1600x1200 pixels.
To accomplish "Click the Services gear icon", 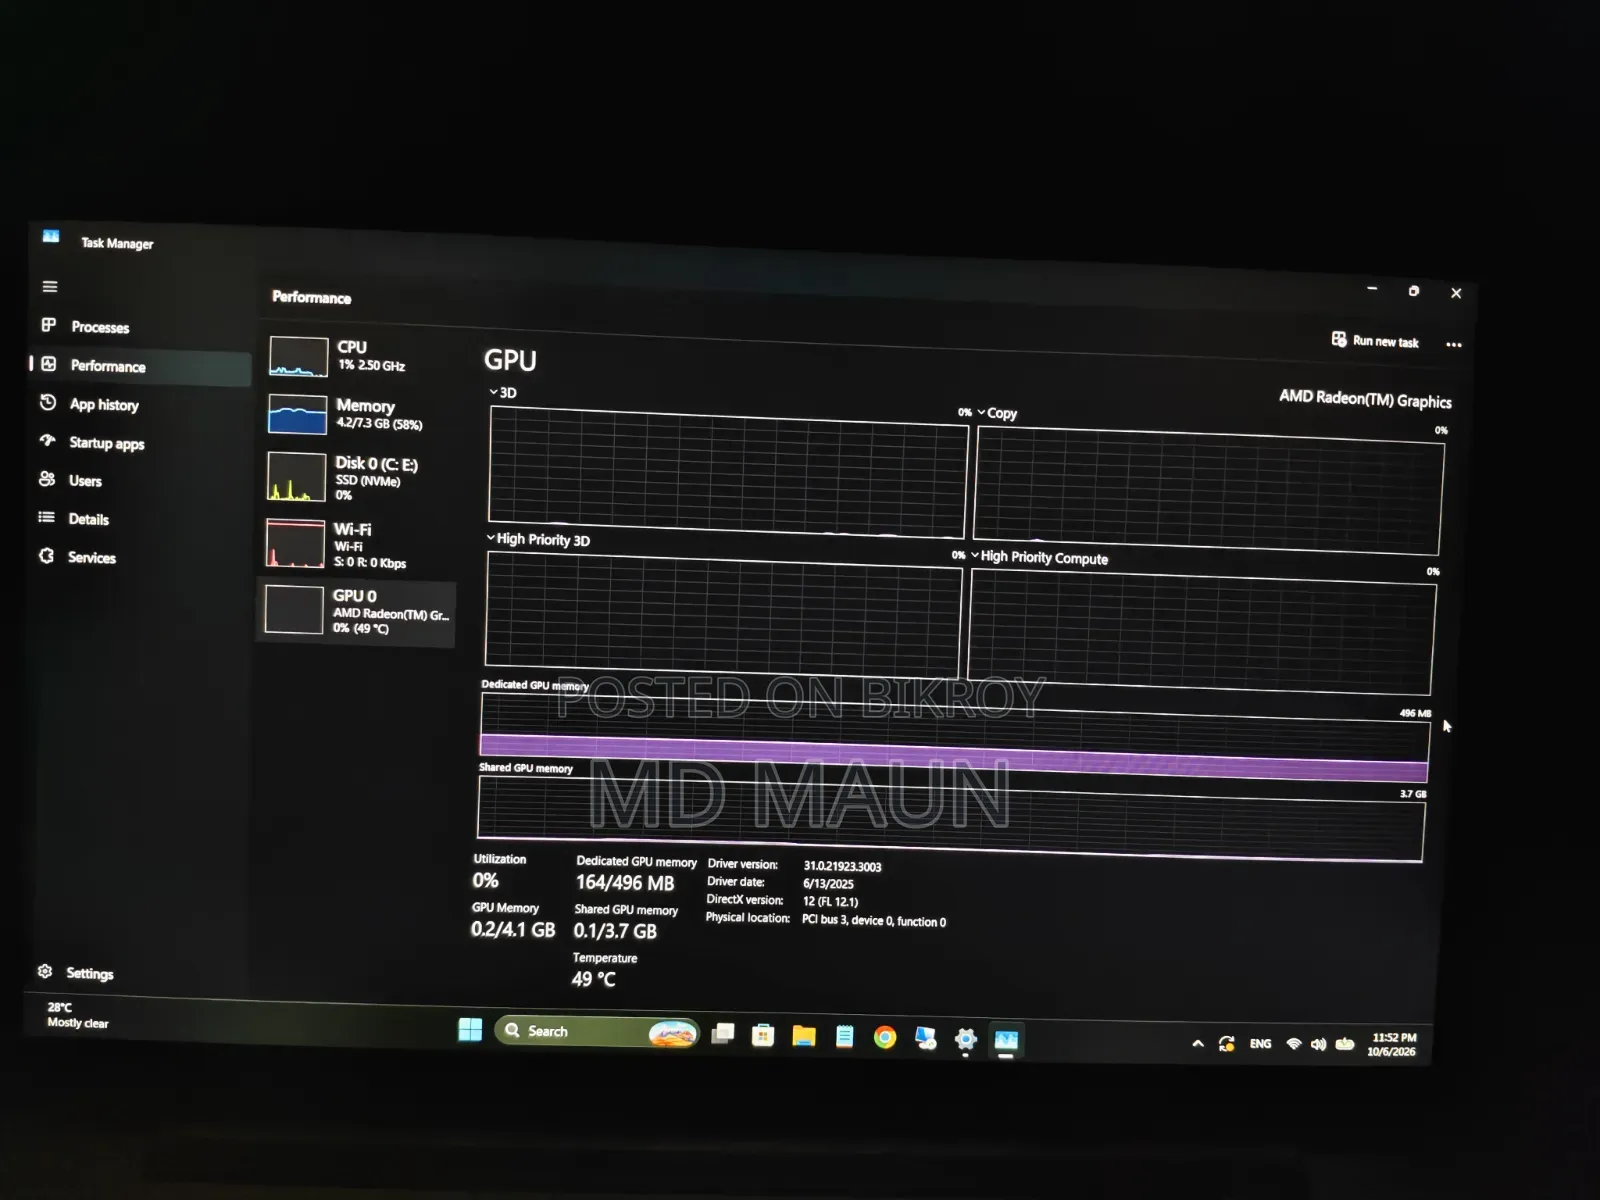I will click(x=46, y=556).
